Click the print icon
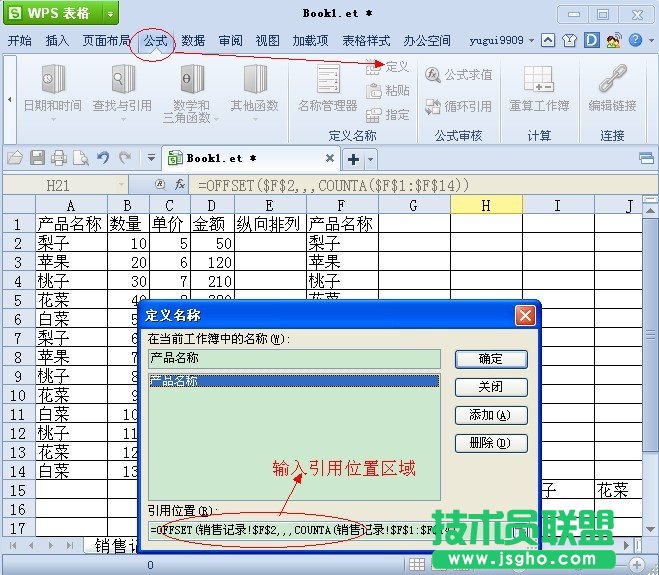659x575 pixels. pos(59,158)
